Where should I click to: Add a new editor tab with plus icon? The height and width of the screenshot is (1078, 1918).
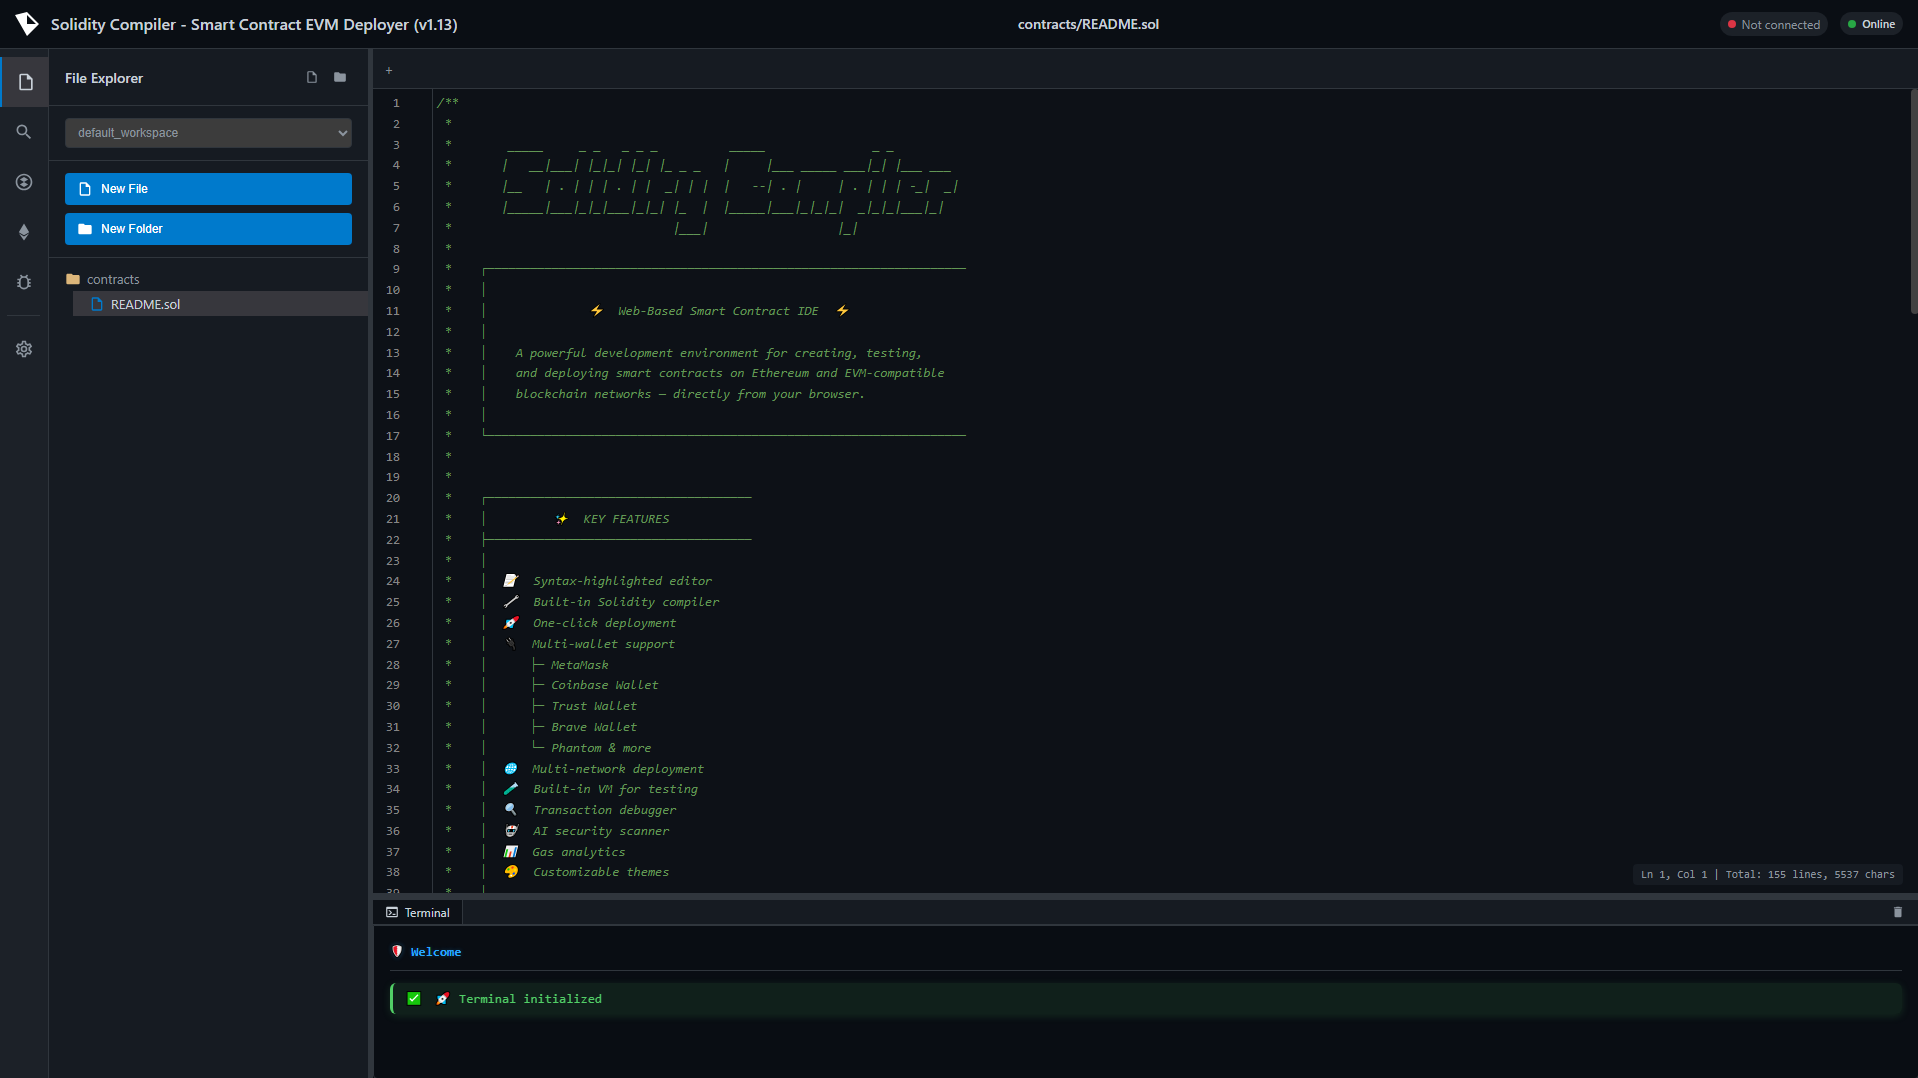click(x=389, y=70)
